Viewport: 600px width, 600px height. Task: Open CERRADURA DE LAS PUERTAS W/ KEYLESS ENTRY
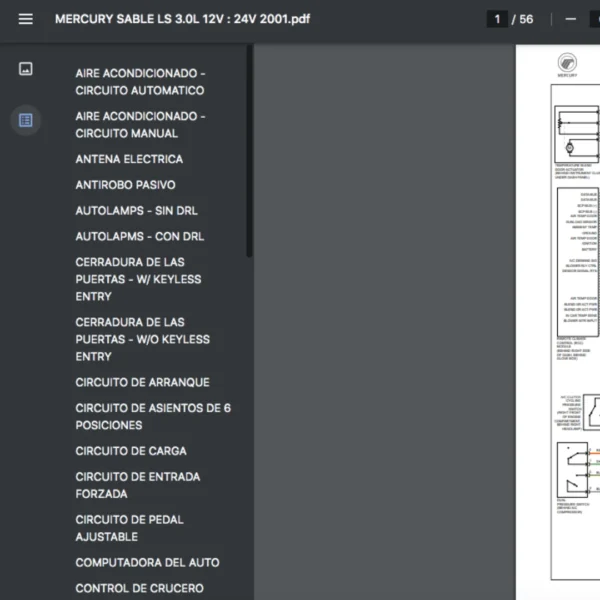tap(138, 279)
